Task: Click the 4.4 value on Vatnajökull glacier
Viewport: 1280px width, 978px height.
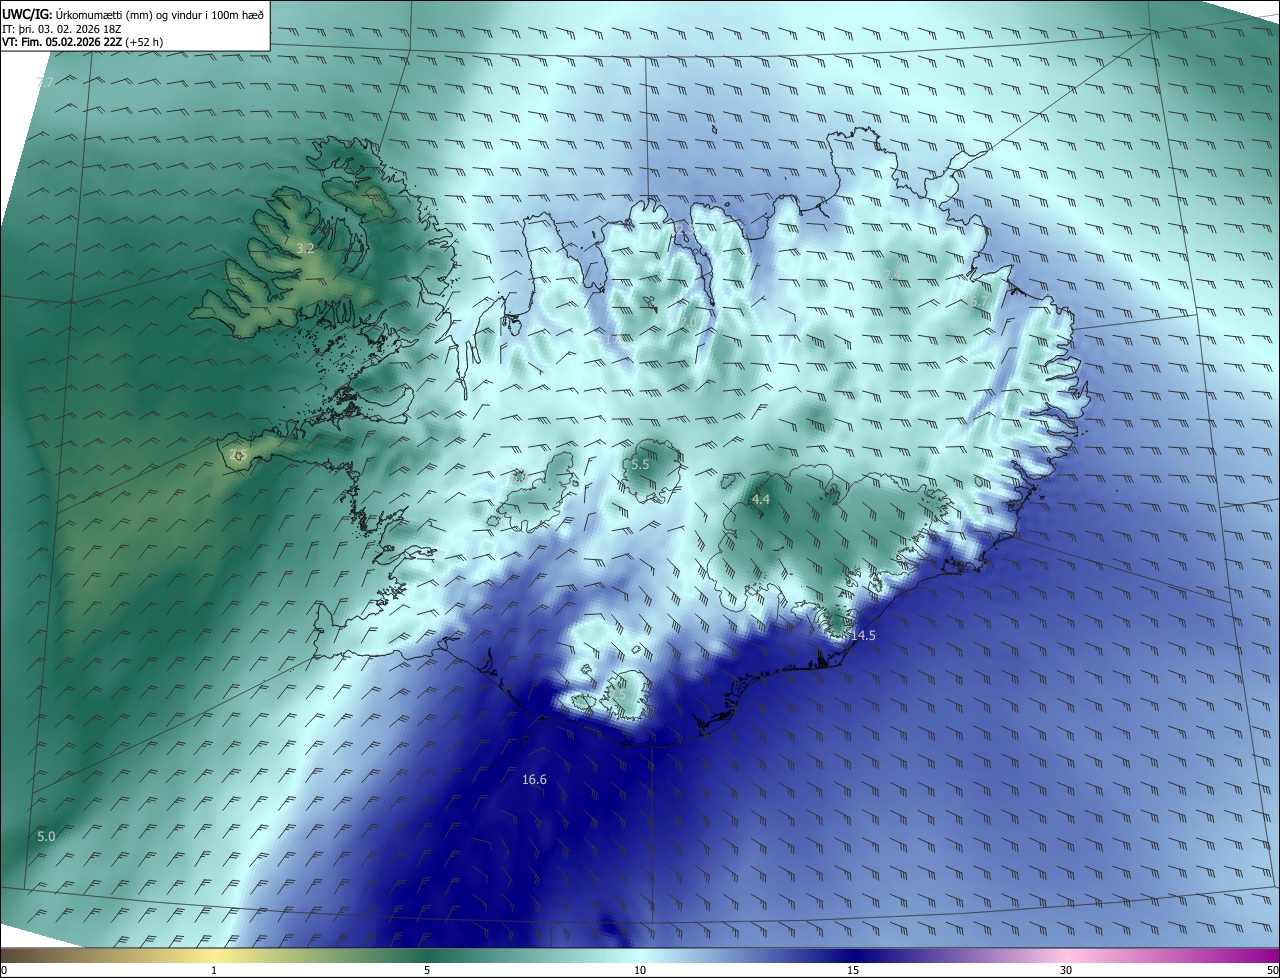Action: (x=760, y=499)
